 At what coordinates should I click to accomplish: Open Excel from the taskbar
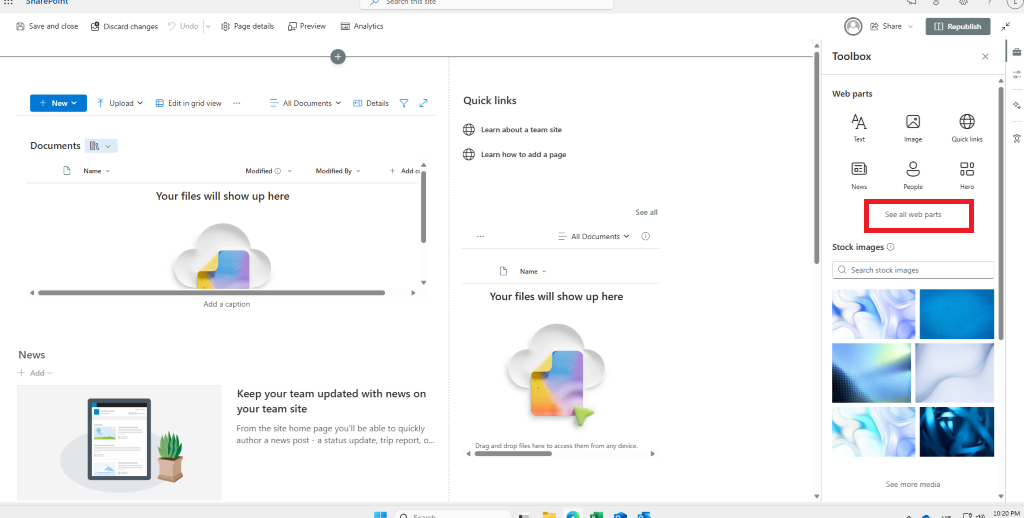(x=596, y=515)
